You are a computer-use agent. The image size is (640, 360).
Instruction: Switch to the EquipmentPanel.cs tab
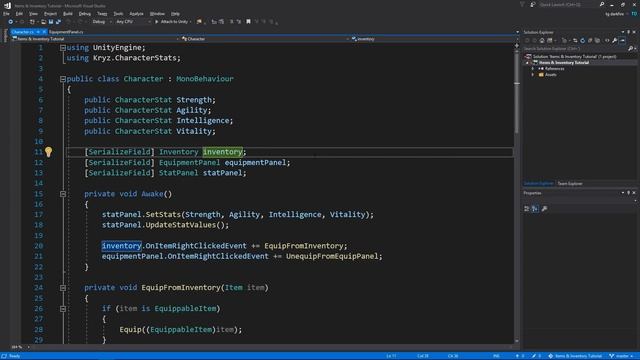66,32
